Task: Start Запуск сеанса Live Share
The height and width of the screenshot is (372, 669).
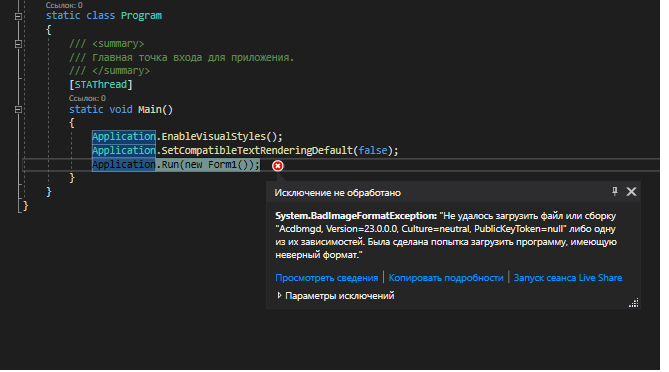Action: point(568,278)
